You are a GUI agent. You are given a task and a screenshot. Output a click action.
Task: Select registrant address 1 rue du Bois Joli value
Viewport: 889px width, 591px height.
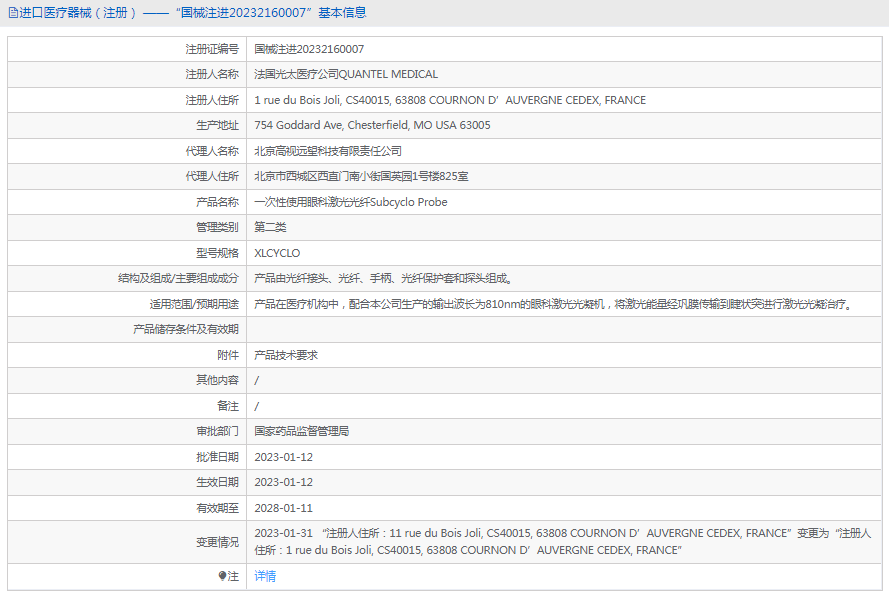pyautogui.click(x=450, y=100)
